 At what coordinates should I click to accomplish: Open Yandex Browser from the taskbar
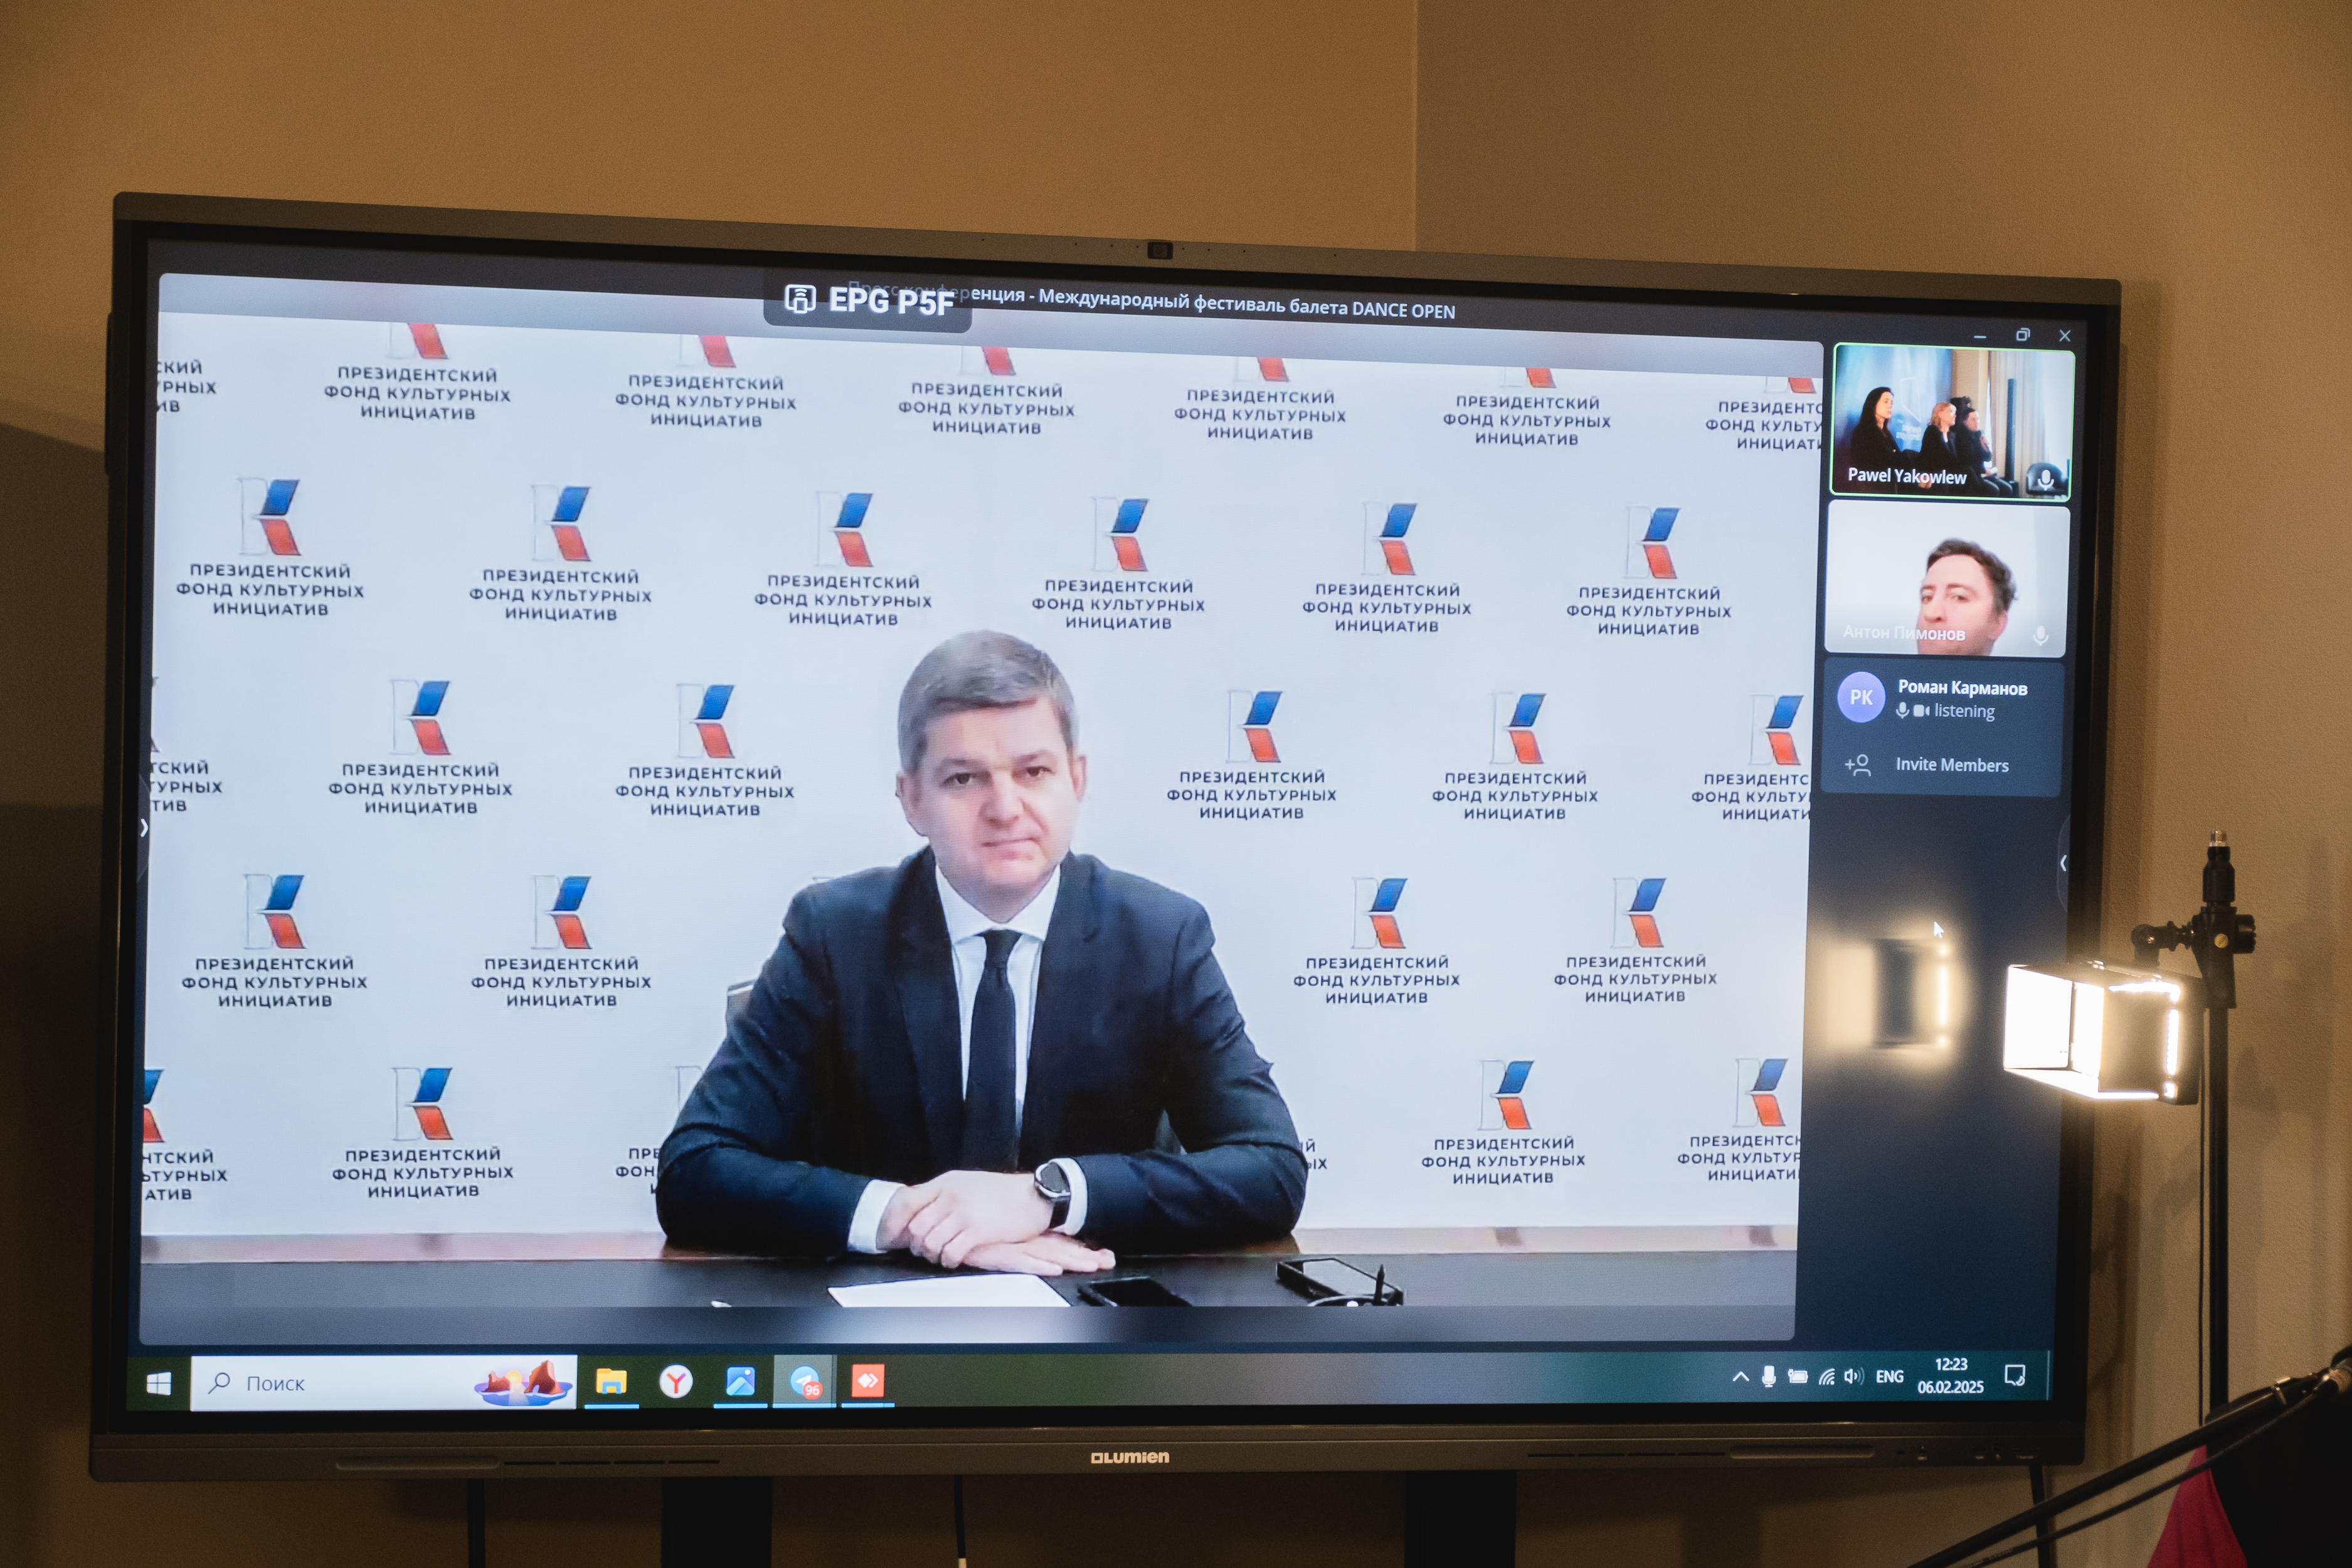676,1382
